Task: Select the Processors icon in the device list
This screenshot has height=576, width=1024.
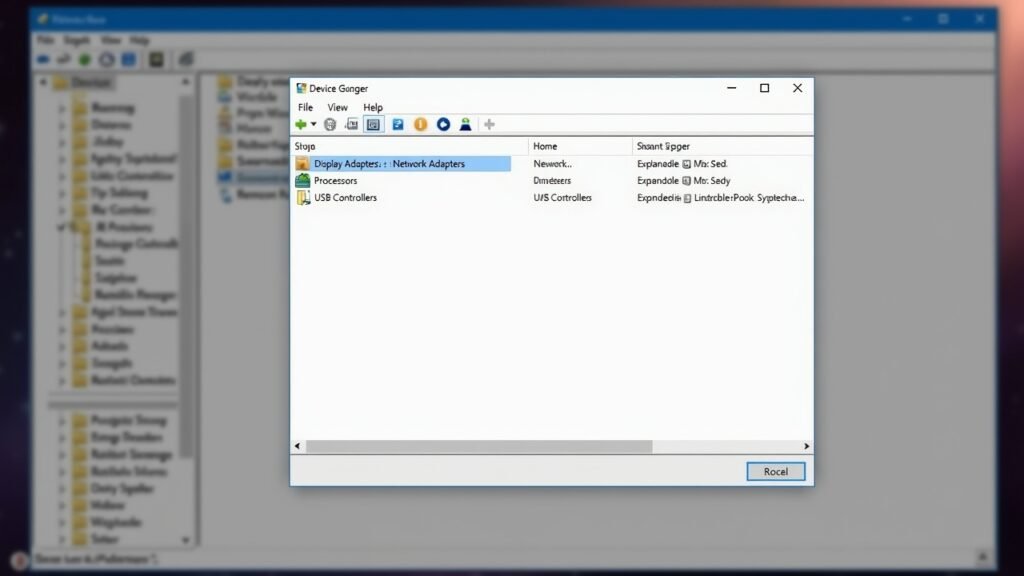Action: (x=300, y=180)
